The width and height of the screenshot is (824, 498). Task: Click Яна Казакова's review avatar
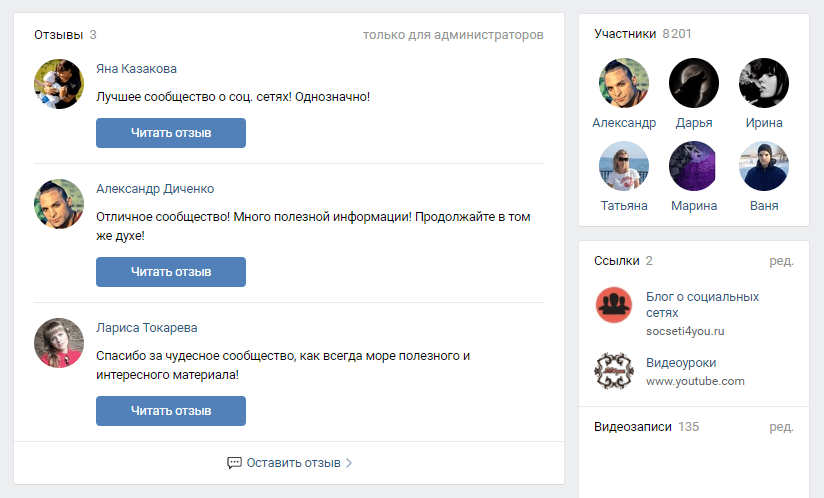(x=59, y=84)
